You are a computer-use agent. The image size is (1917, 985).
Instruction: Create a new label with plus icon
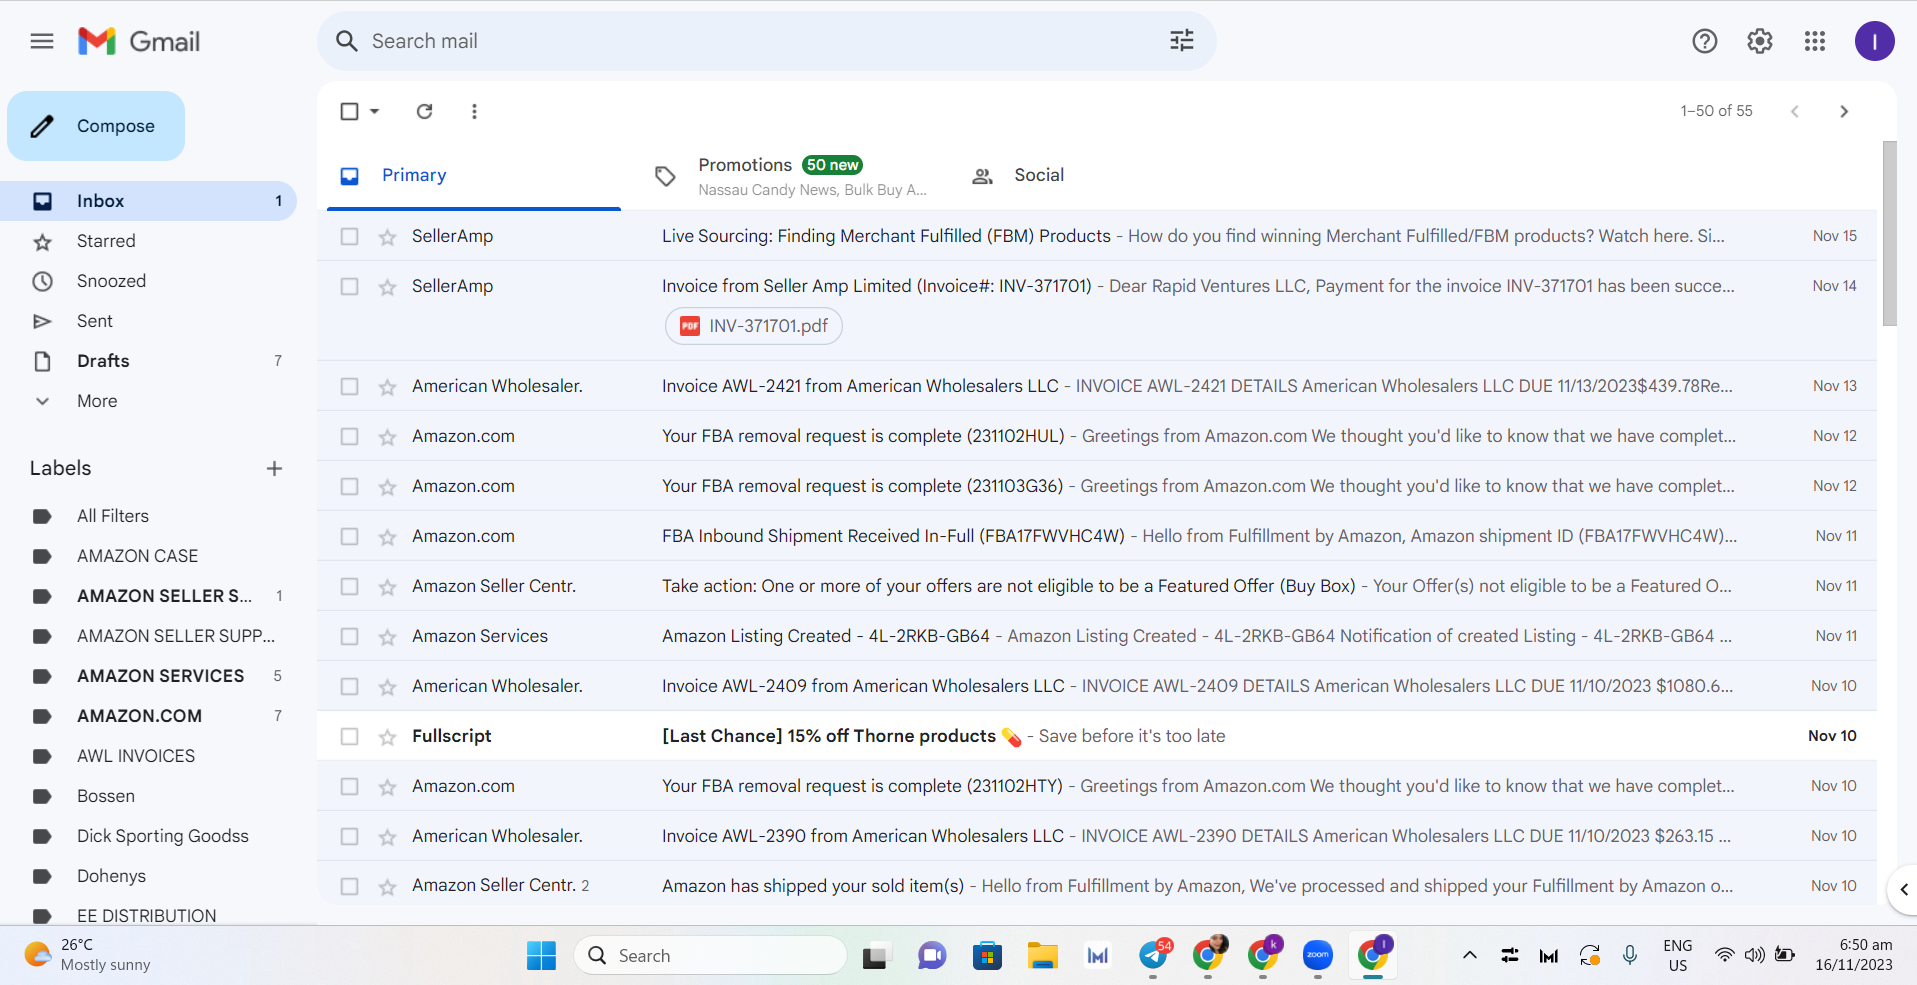pos(274,468)
